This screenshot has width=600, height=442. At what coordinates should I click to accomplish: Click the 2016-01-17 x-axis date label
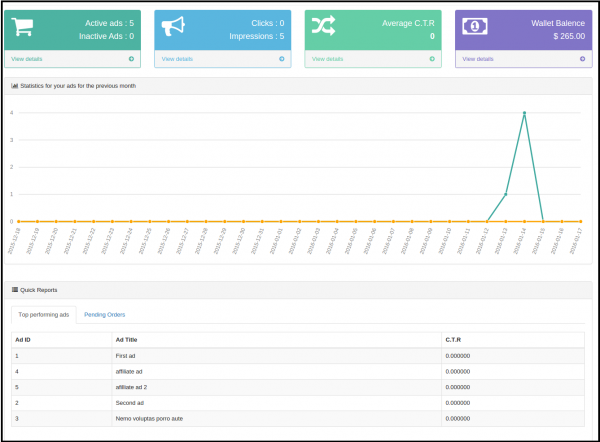576,241
